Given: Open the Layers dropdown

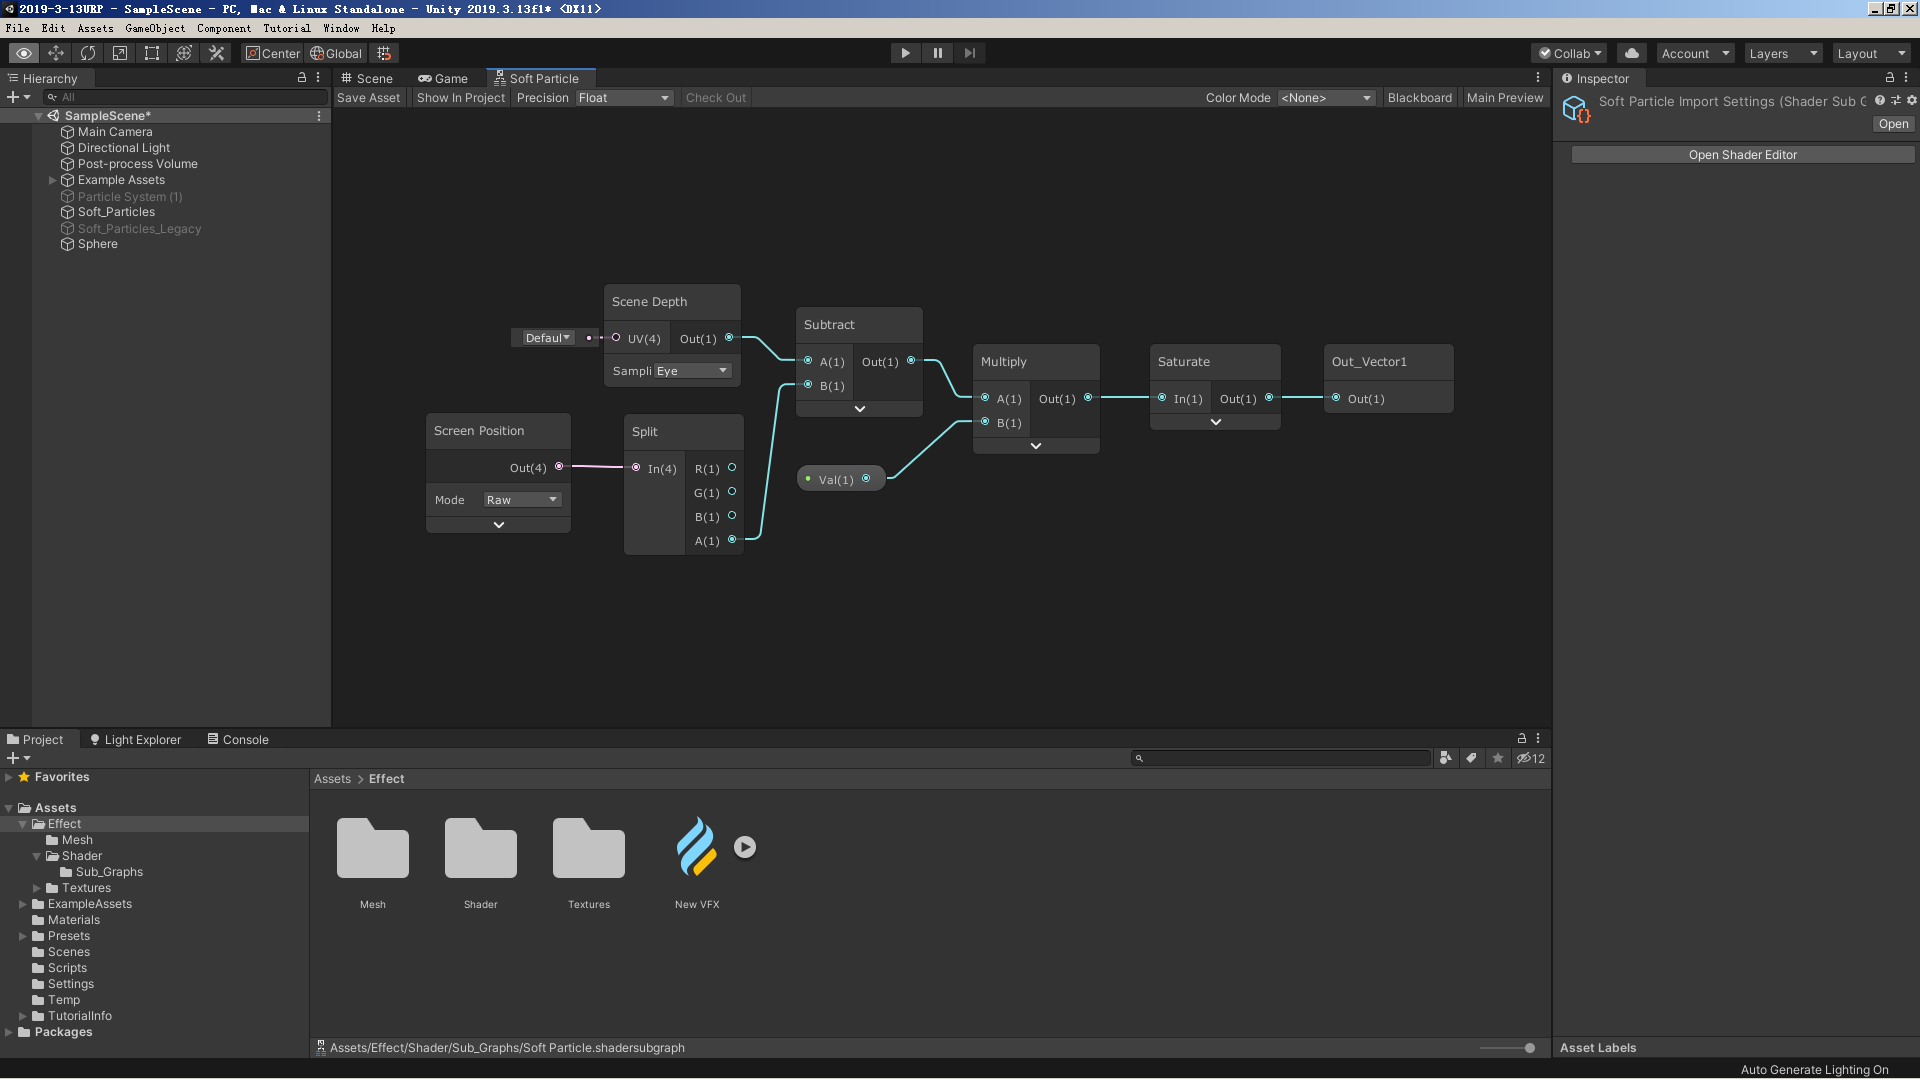Looking at the screenshot, I should pyautogui.click(x=1783, y=53).
